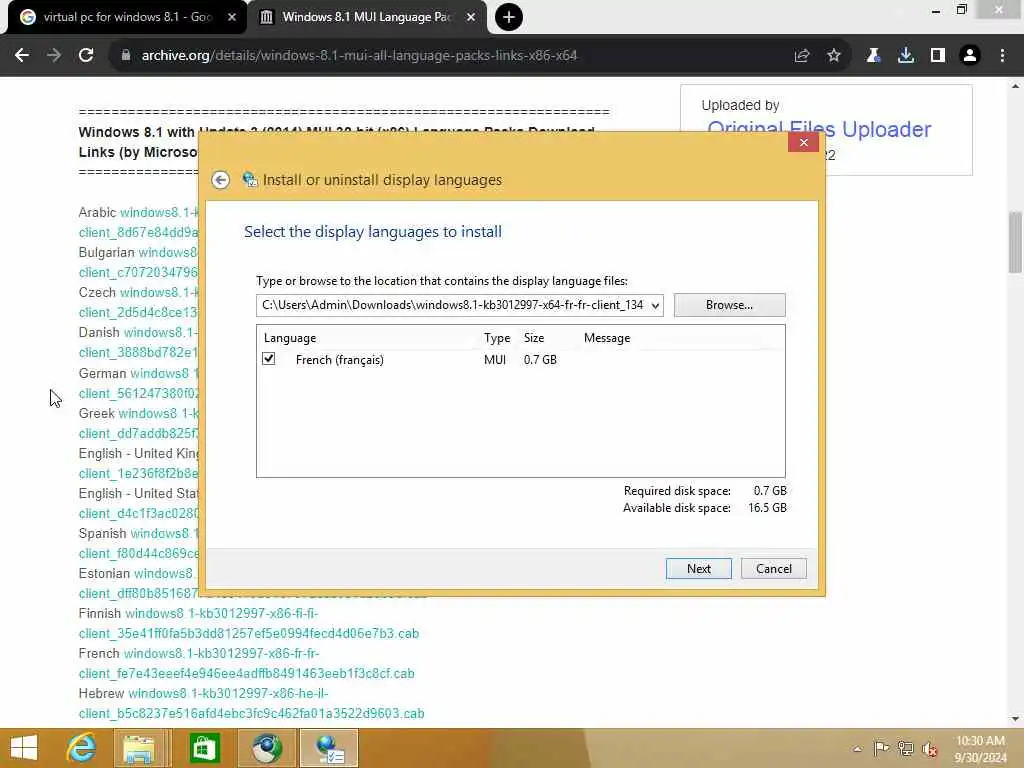Click the network tray icon

[x=905, y=748]
